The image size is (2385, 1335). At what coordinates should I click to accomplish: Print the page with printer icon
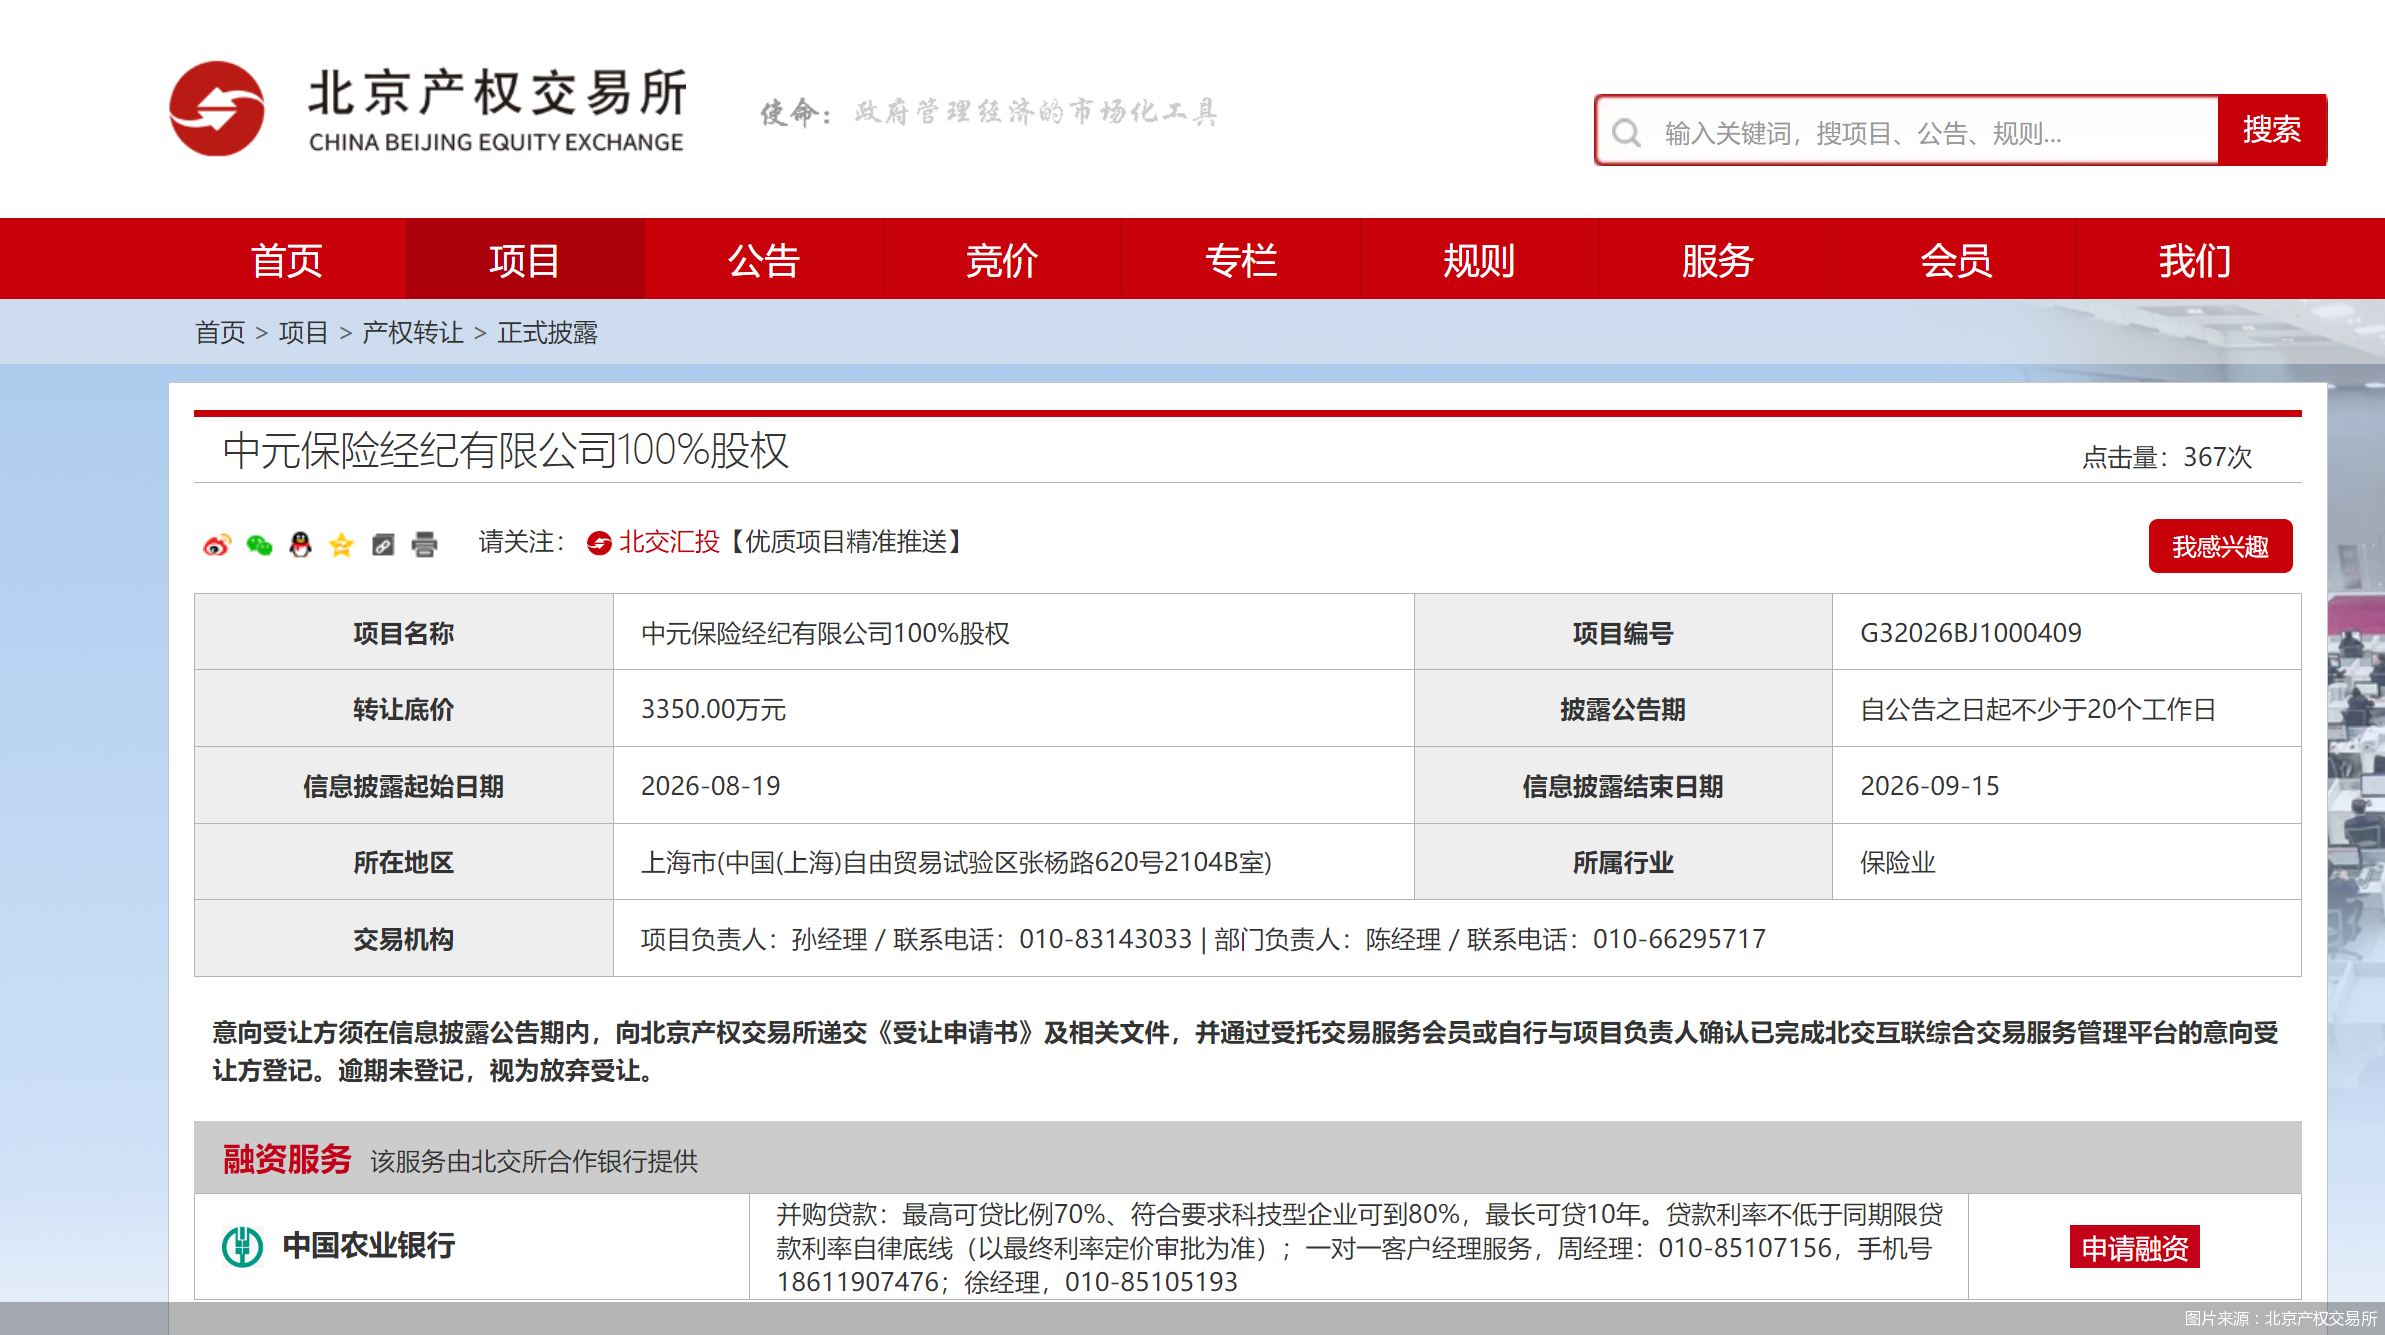click(424, 544)
